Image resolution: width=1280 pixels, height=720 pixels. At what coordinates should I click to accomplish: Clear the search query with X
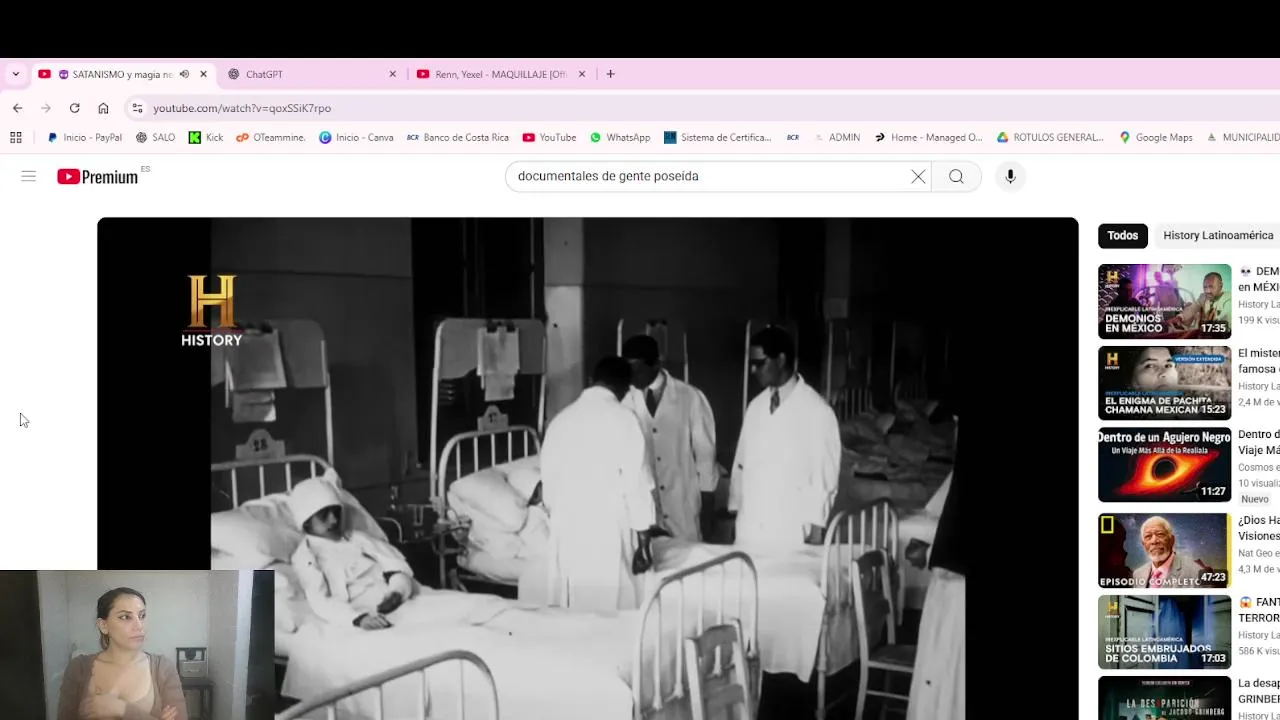918,176
